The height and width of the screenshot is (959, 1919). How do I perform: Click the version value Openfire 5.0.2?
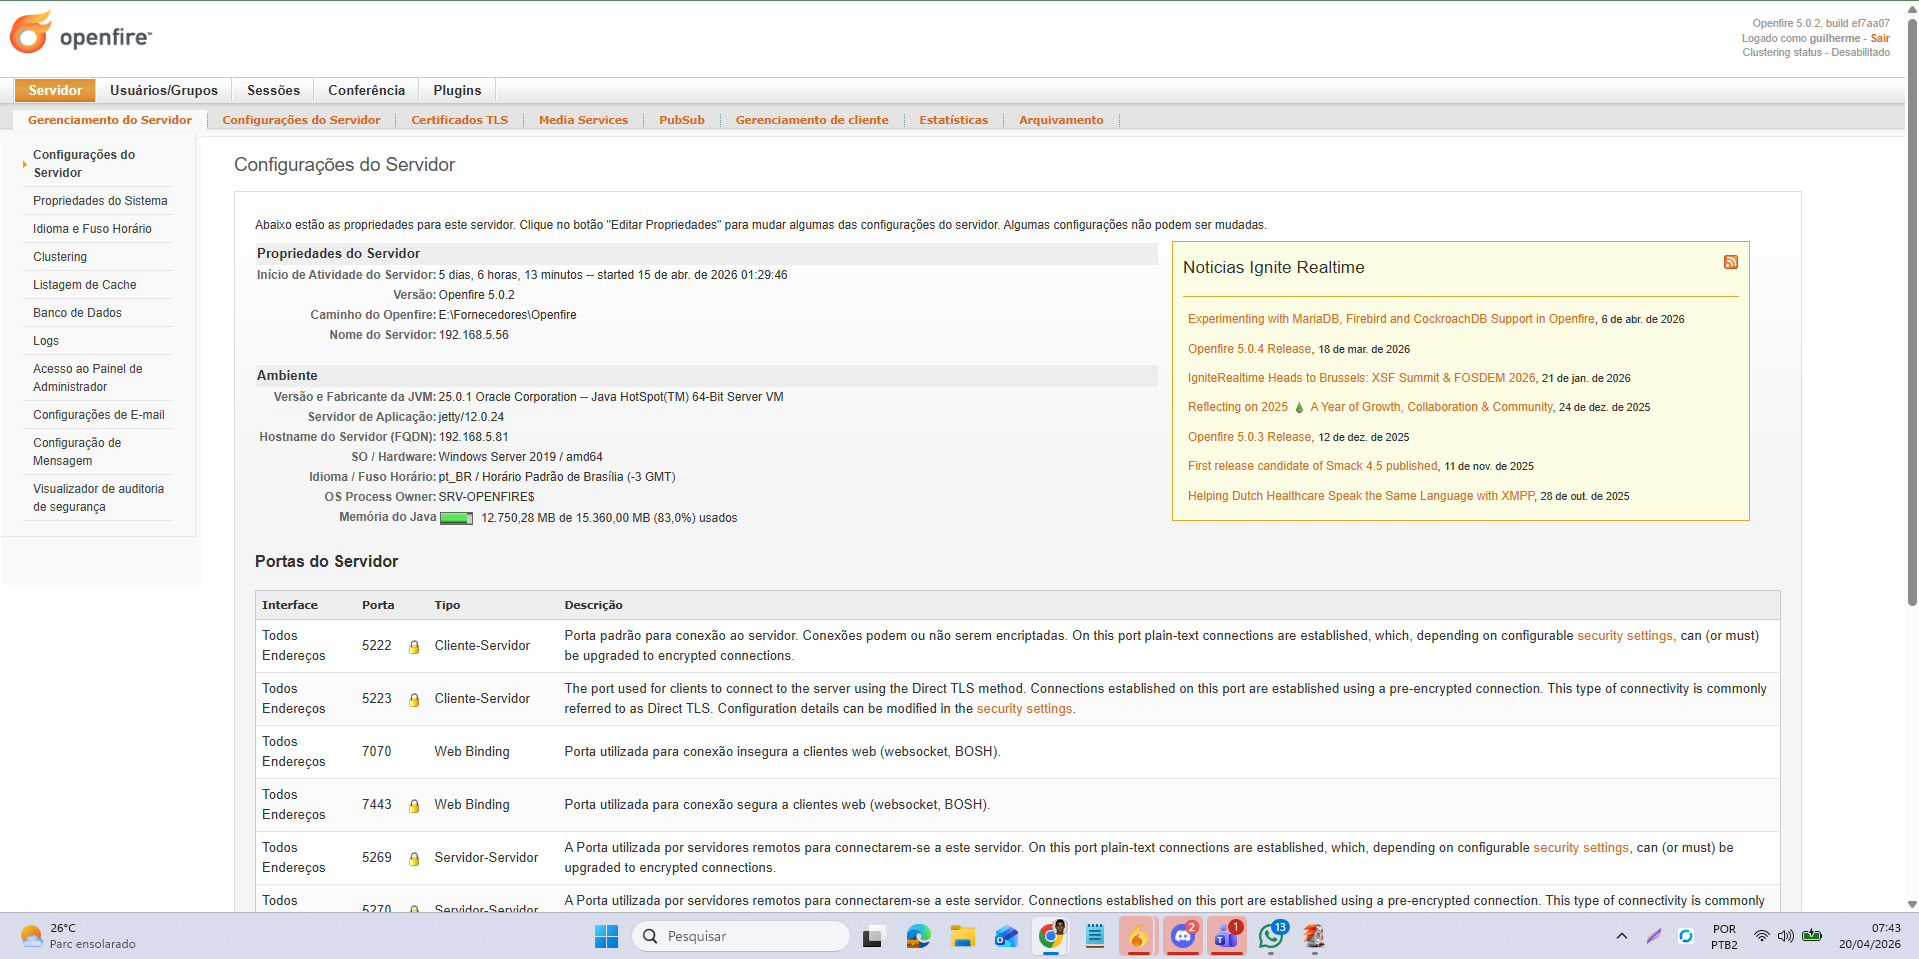click(x=476, y=295)
